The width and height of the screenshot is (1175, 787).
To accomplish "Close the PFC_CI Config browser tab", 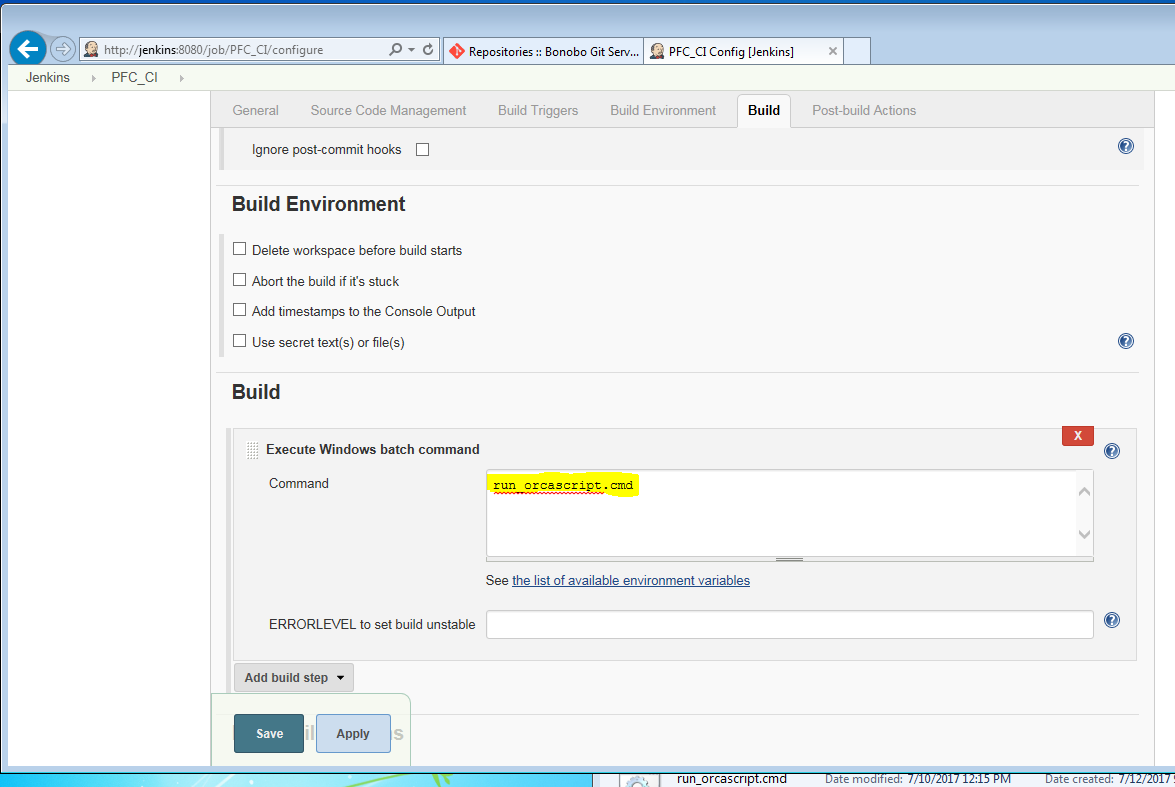I will [833, 51].
